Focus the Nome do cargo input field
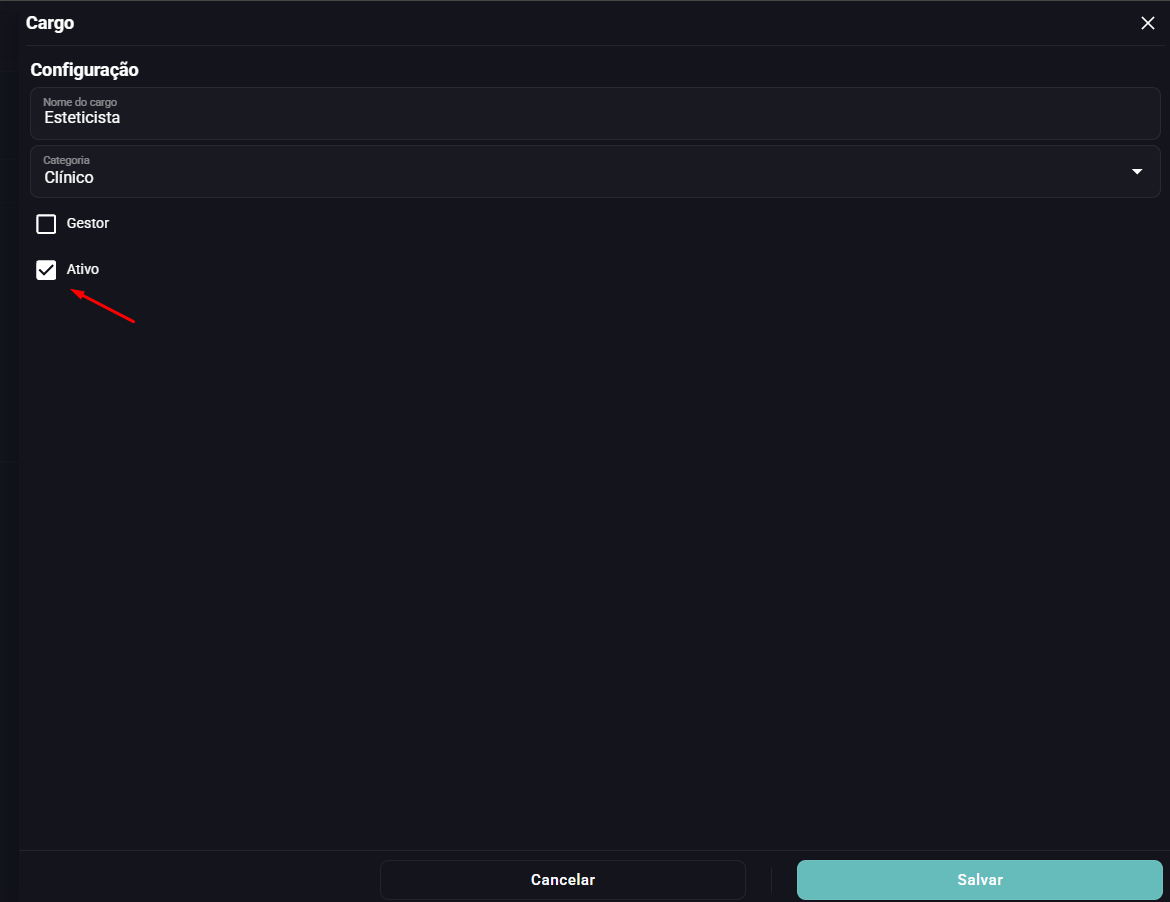 point(595,113)
